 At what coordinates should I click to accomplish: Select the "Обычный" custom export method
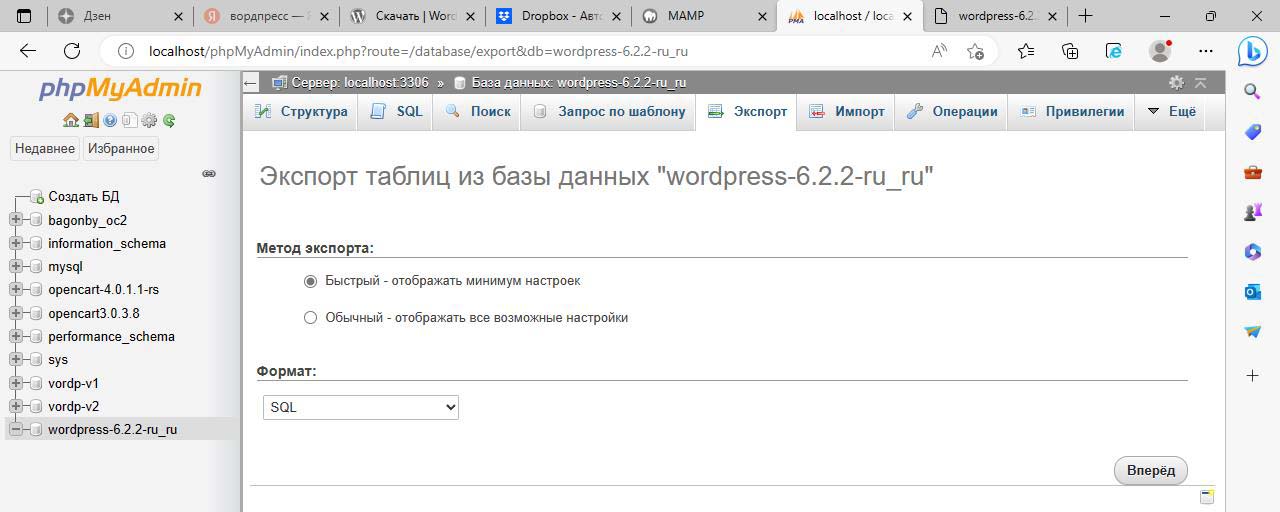click(x=310, y=318)
